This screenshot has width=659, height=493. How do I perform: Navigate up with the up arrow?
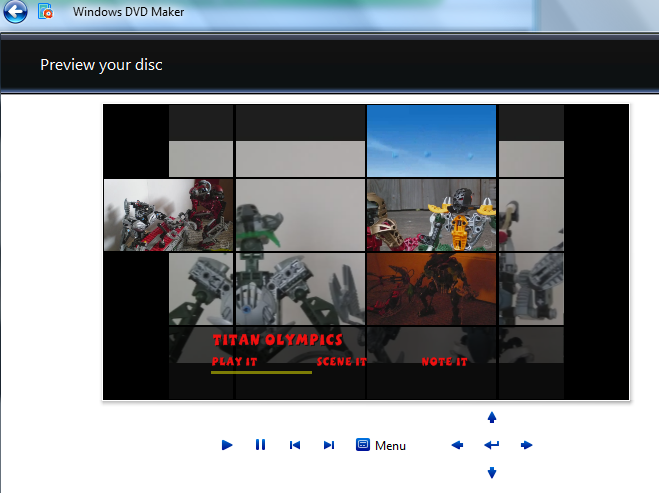tap(492, 417)
